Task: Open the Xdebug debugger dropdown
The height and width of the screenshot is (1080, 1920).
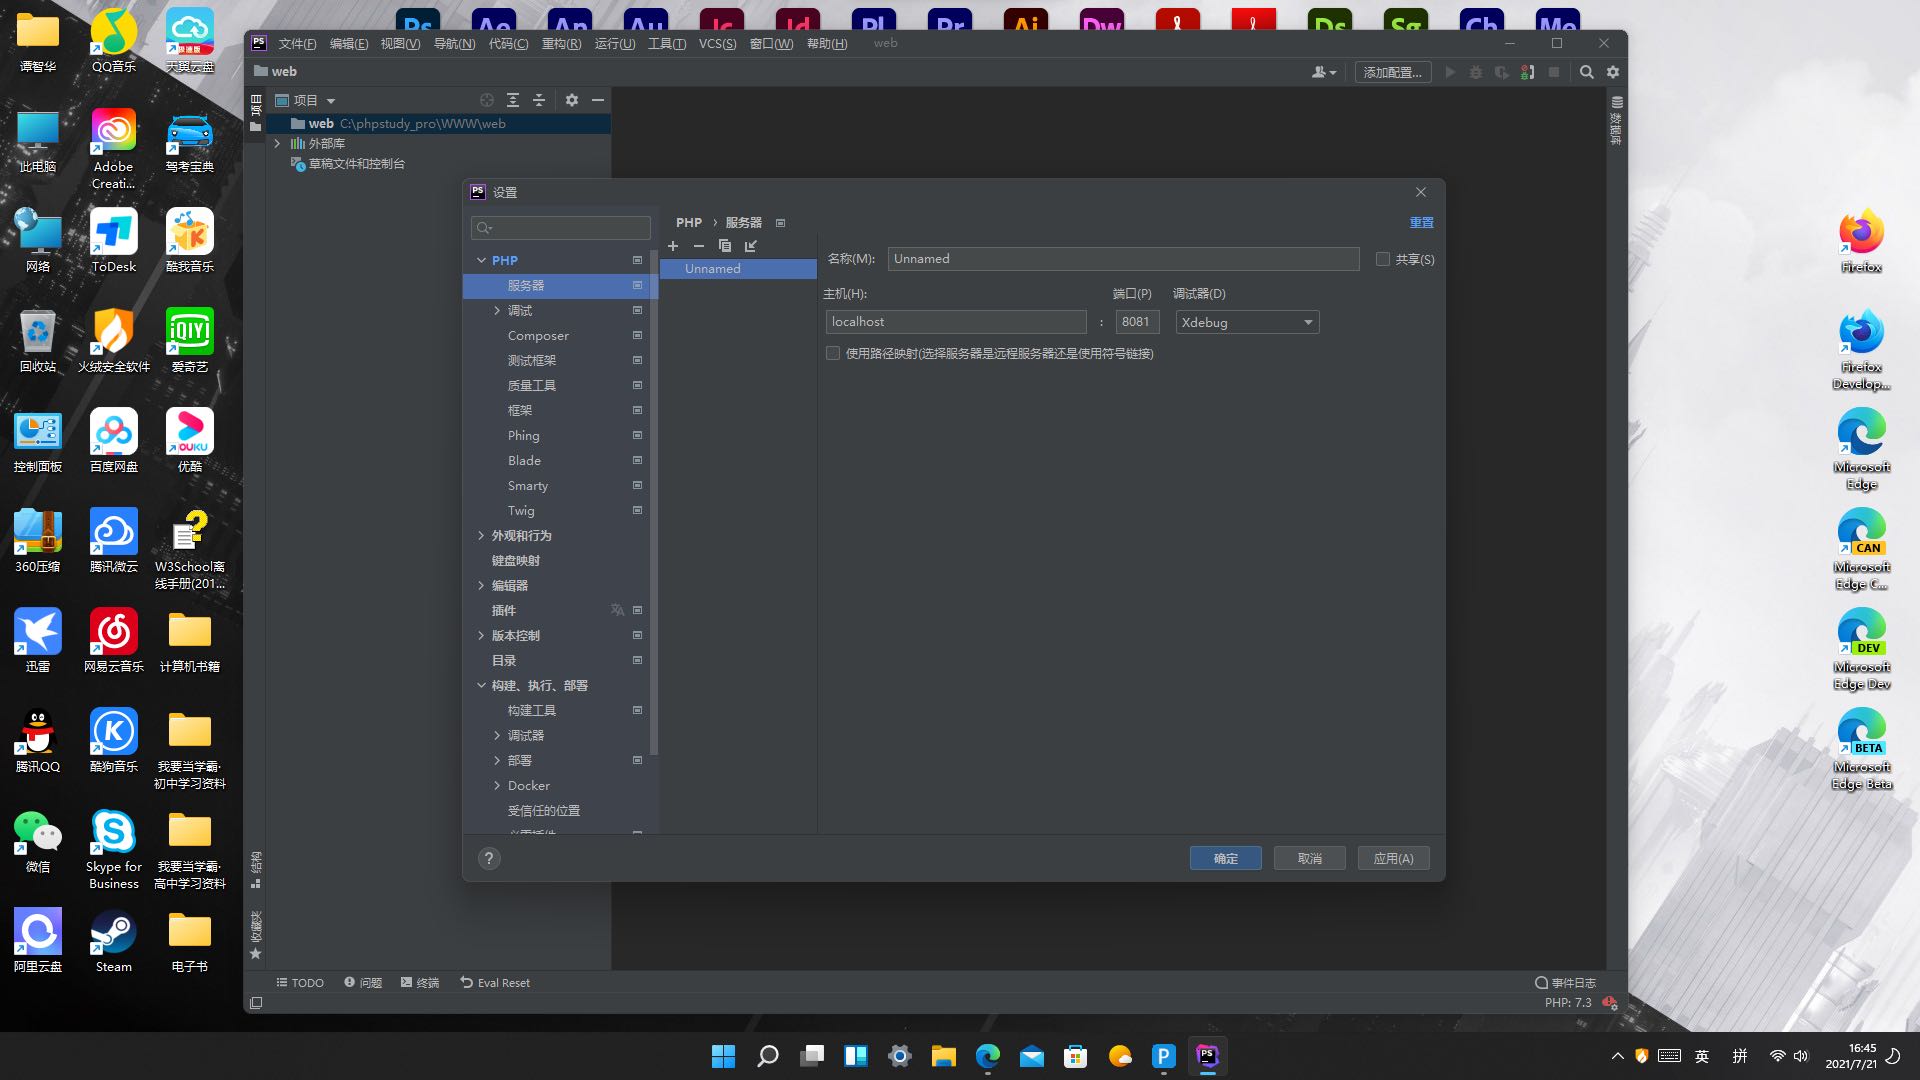Action: tap(1247, 322)
